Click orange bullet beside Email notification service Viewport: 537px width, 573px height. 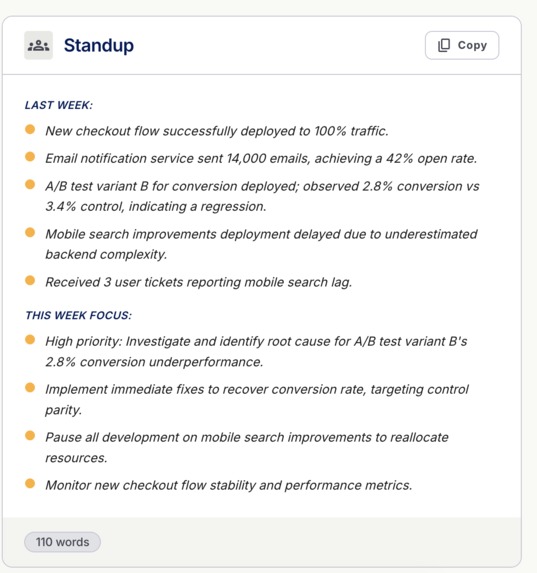point(30,156)
